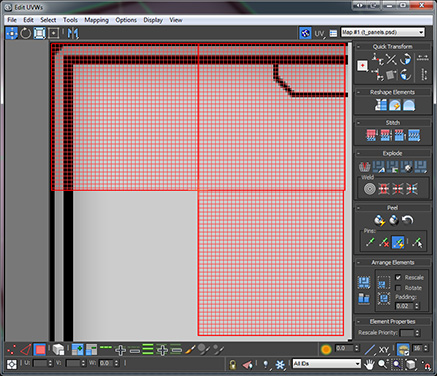Click the Paint Select brush icon
The image size is (437, 376).
pyautogui.click(x=190, y=350)
